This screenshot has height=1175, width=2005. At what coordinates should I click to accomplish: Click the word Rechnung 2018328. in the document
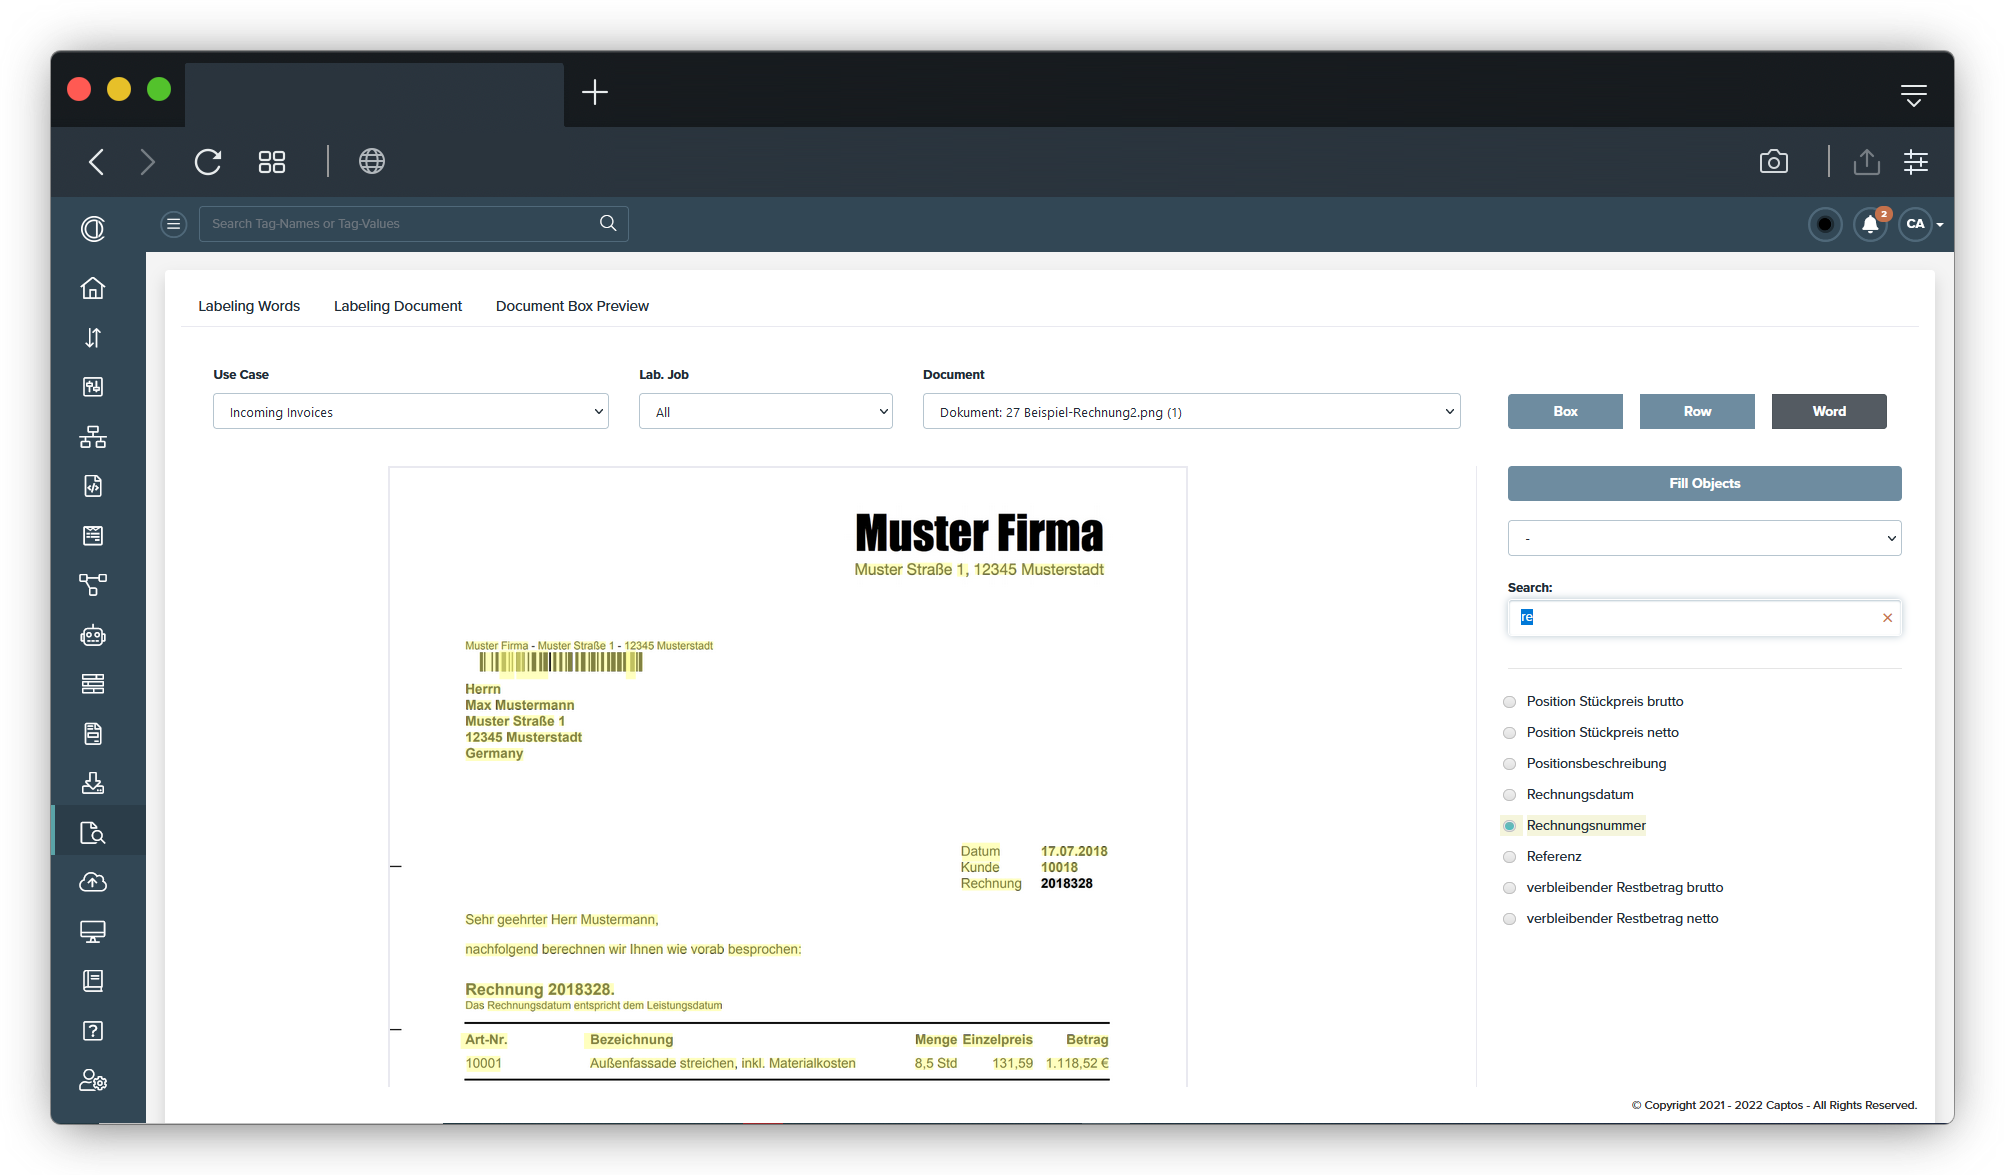[x=540, y=989]
